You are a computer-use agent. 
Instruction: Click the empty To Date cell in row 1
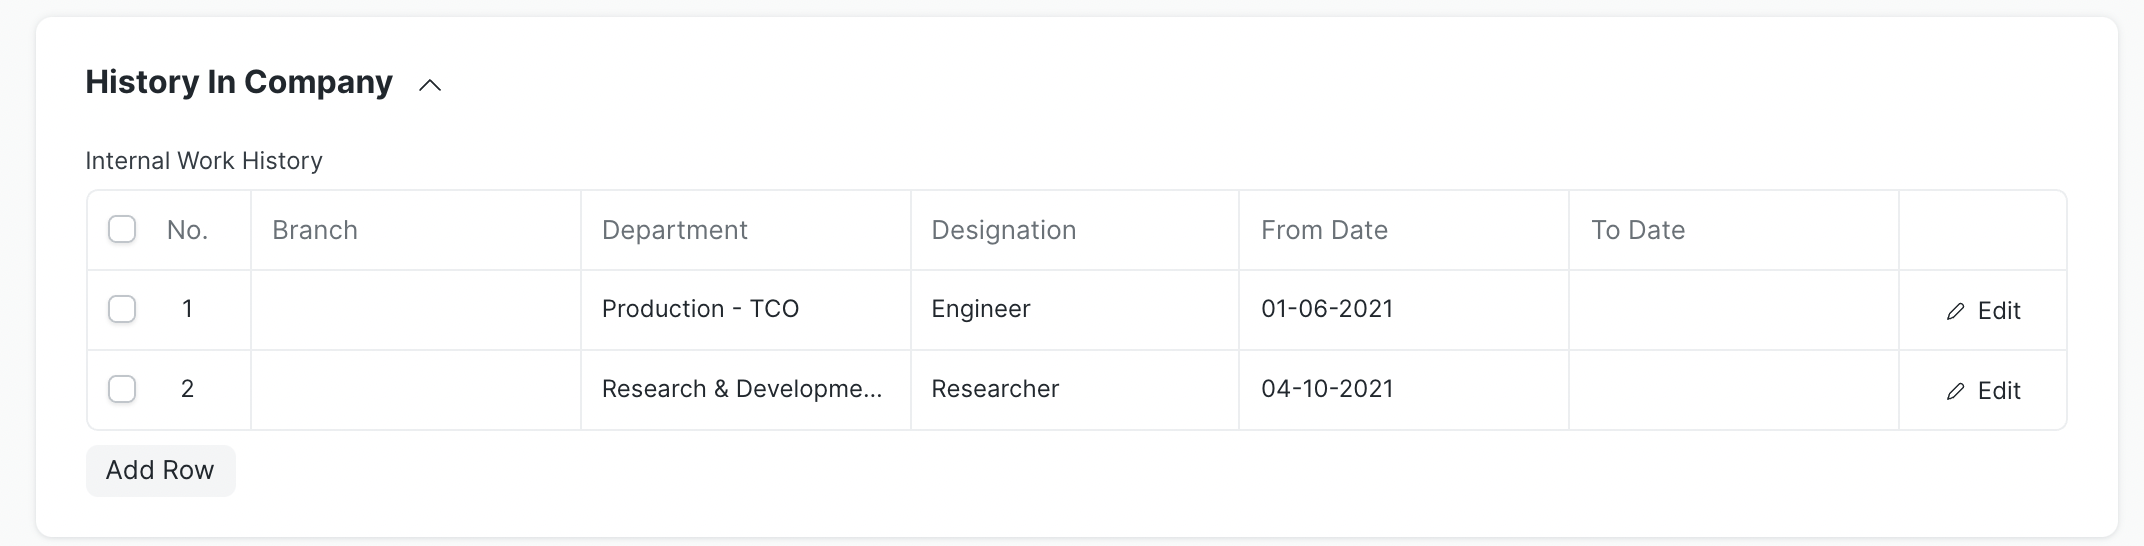[x=1733, y=310]
